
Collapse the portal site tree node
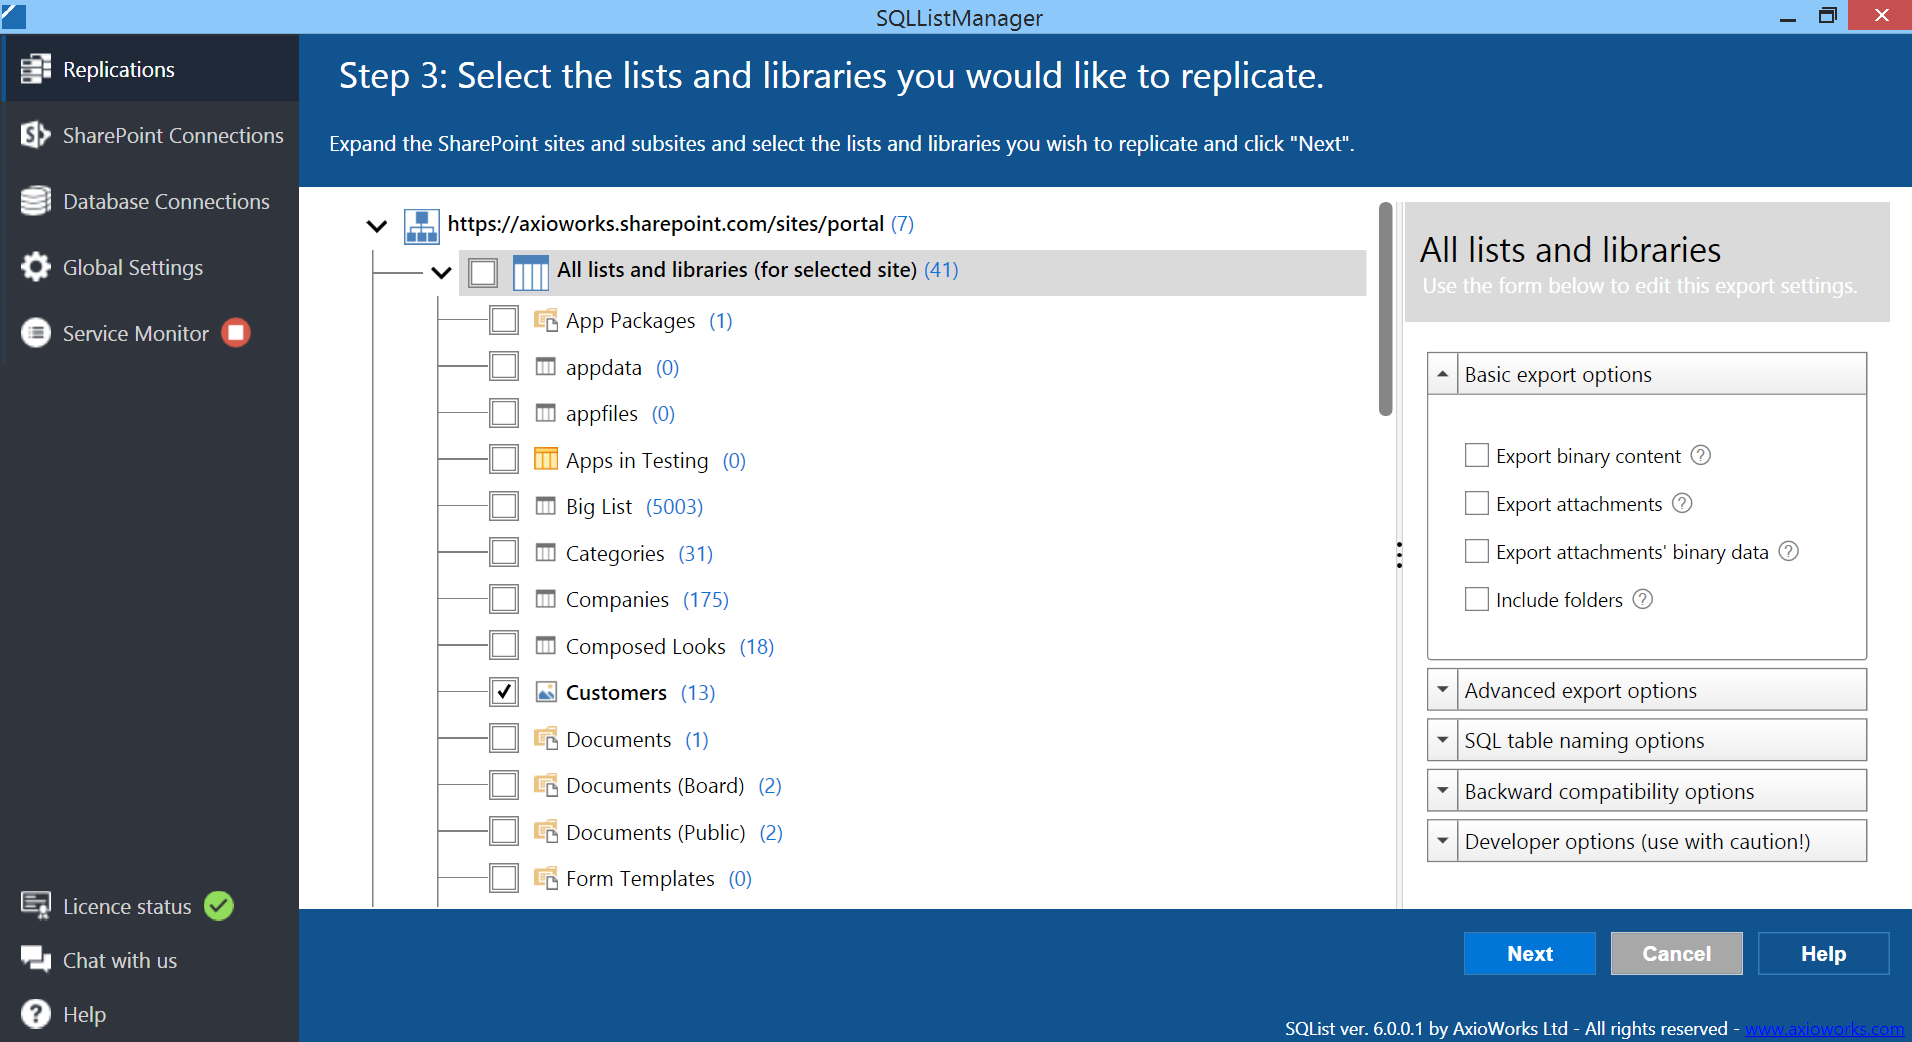click(377, 226)
